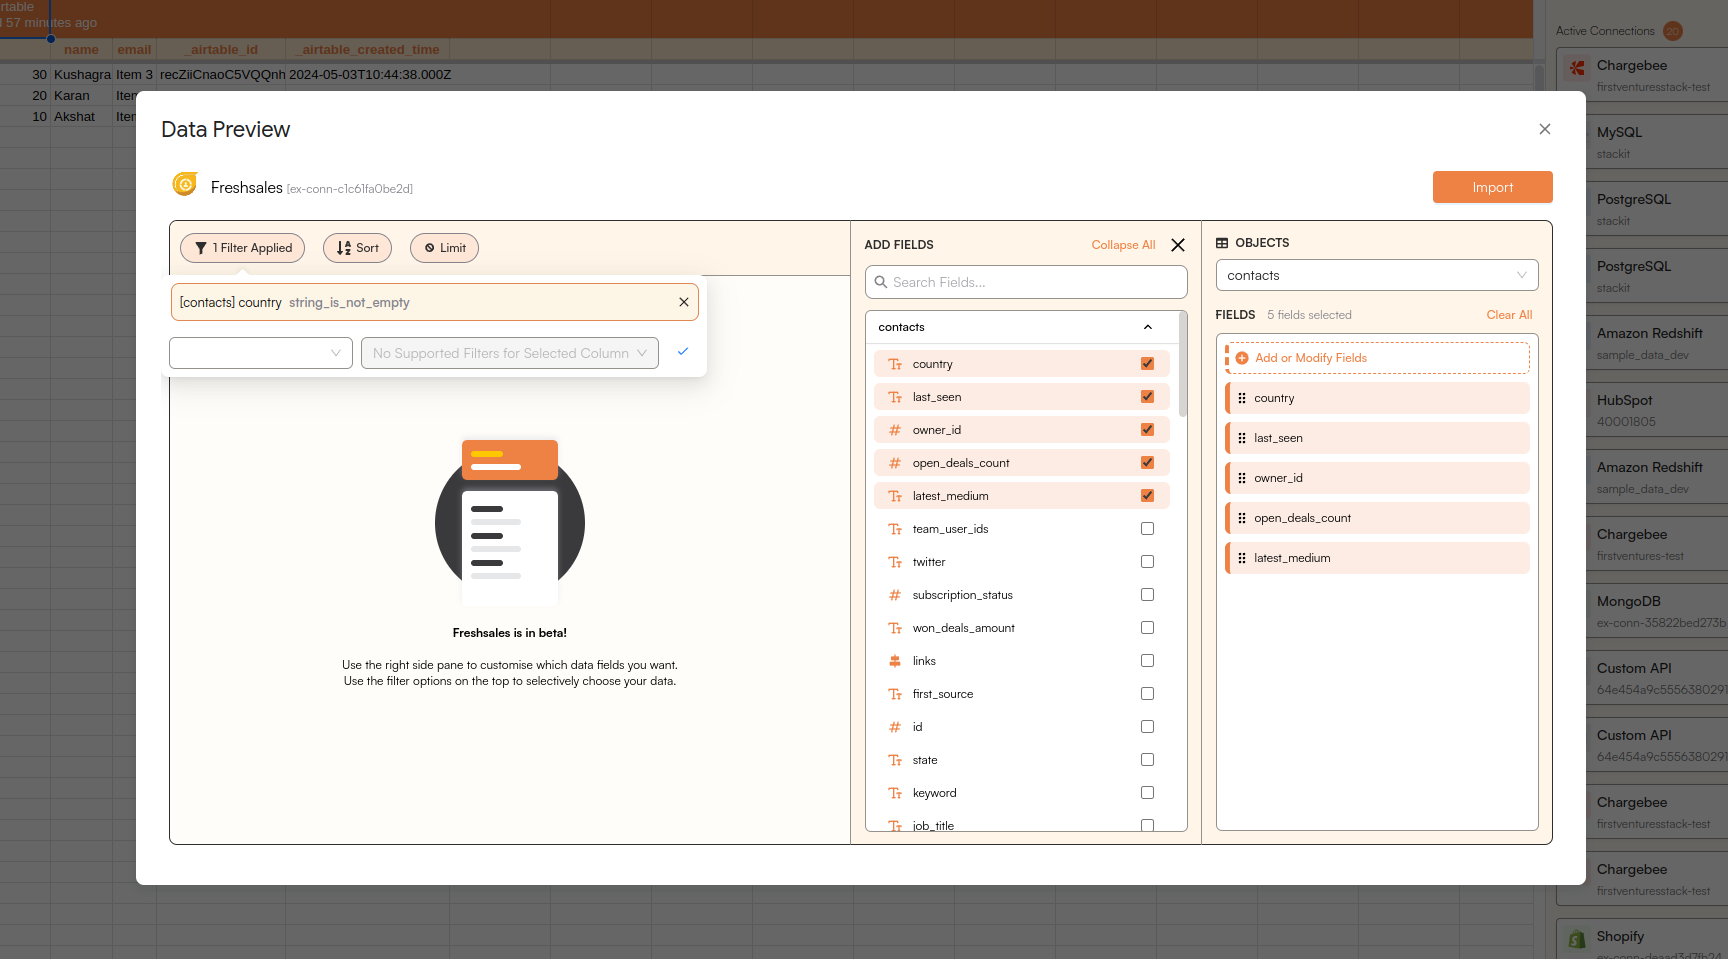The image size is (1728, 959).
Task: Click the drag handle of last_seen field
Action: click(1242, 438)
